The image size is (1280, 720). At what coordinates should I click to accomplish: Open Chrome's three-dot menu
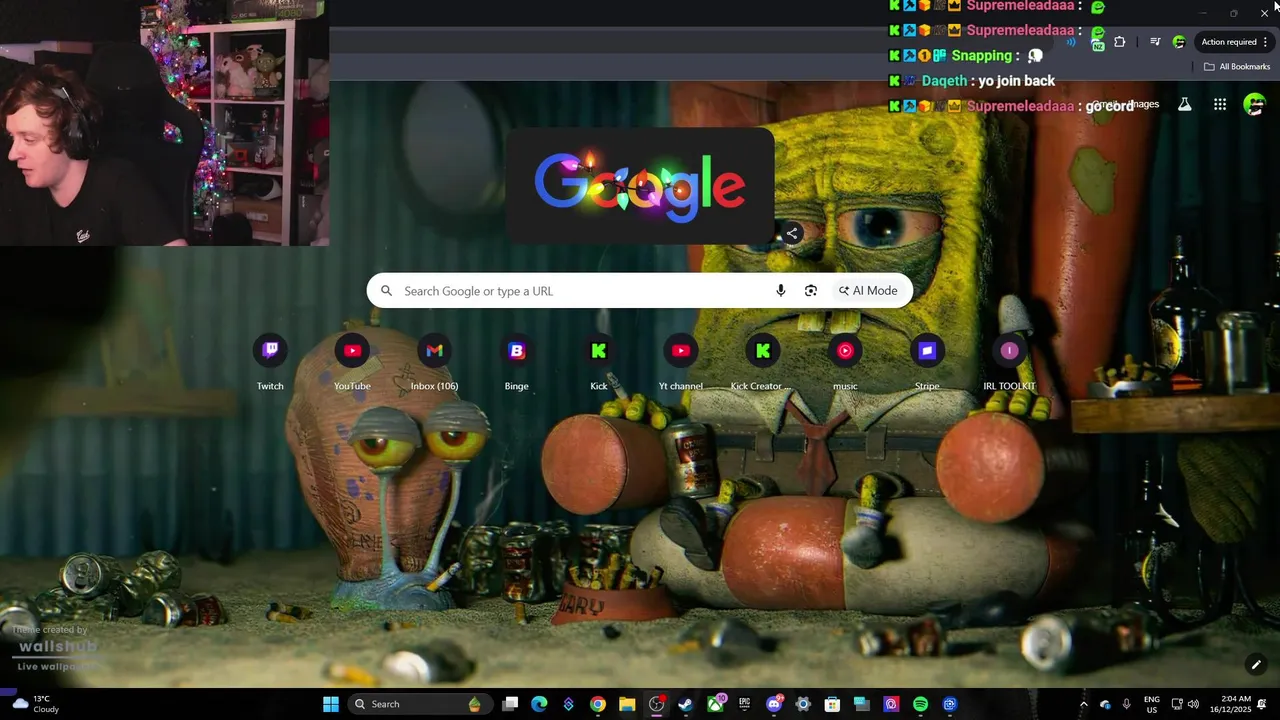click(x=1266, y=42)
